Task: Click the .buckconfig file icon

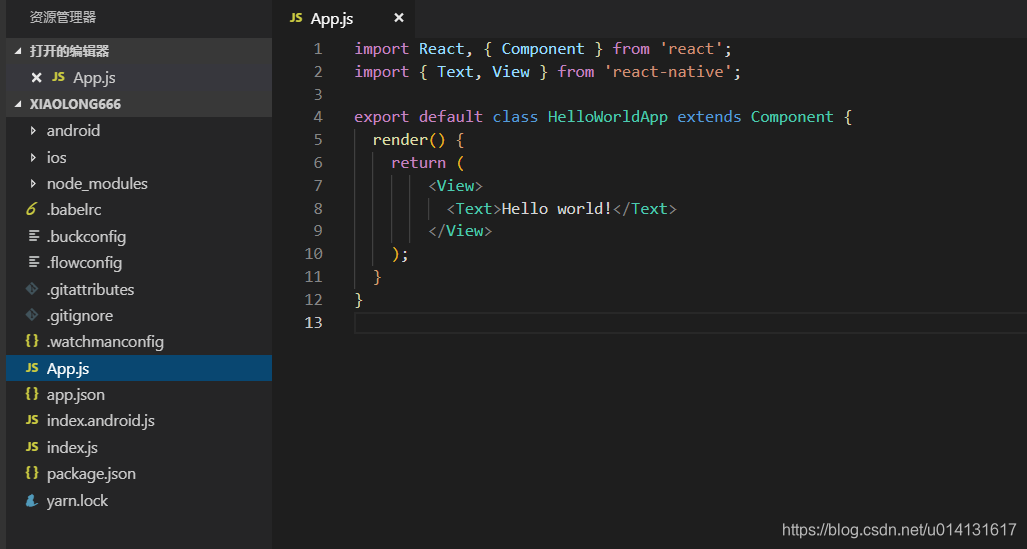Action: point(33,236)
